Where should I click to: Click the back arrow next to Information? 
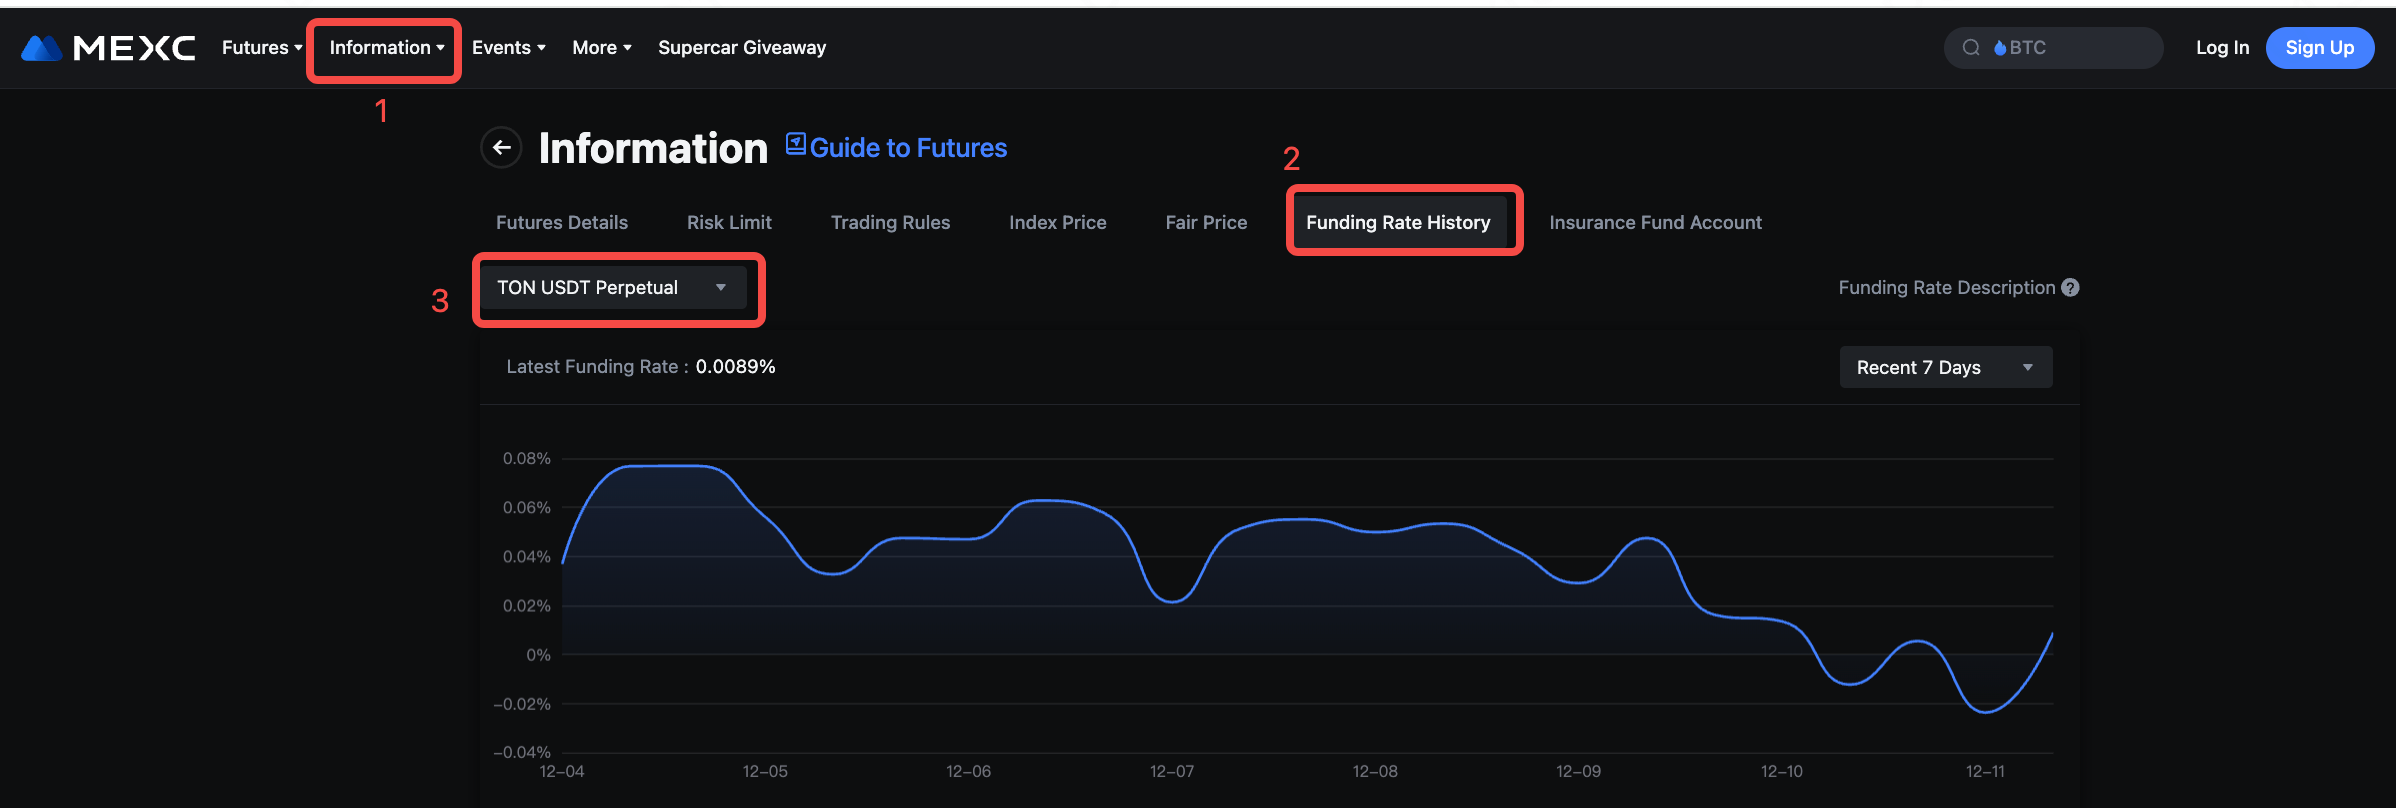point(502,148)
